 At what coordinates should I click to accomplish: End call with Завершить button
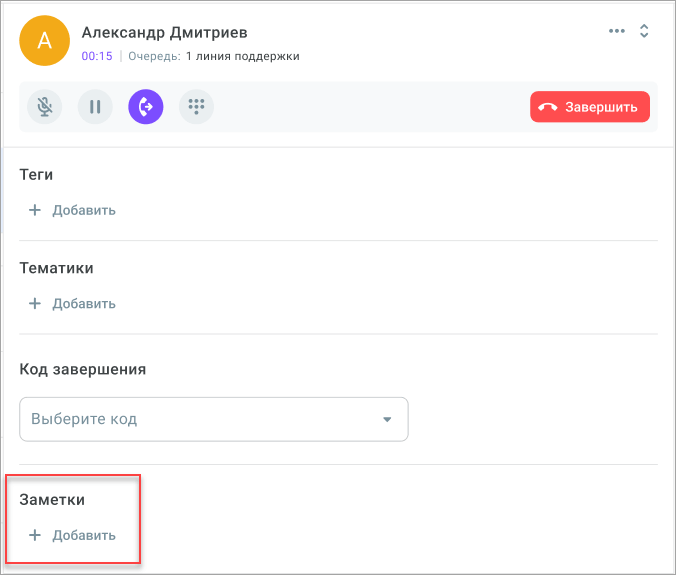590,107
